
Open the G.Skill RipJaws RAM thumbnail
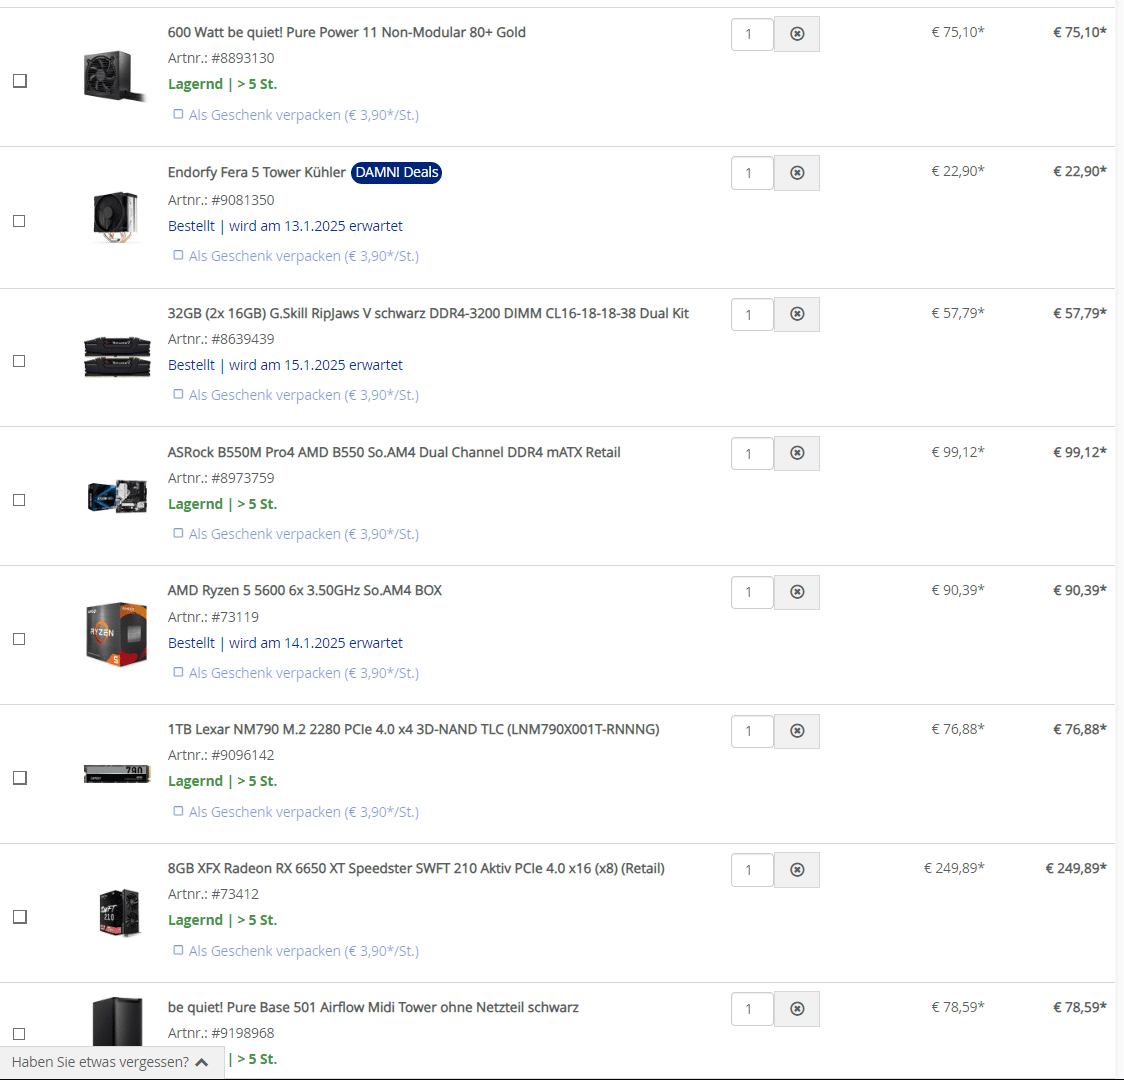(x=117, y=356)
